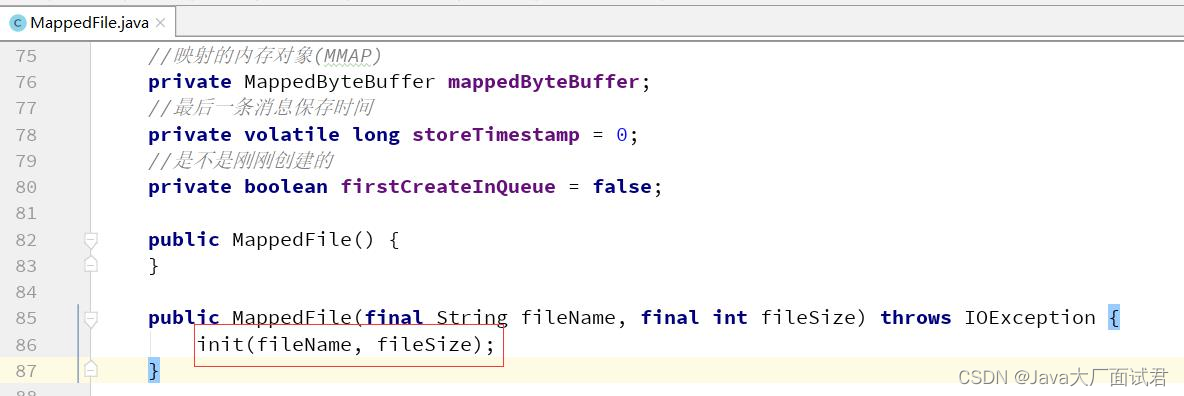Click the firstCreateInQueue field name
Screen dimensions: 1184x396
pos(448,187)
